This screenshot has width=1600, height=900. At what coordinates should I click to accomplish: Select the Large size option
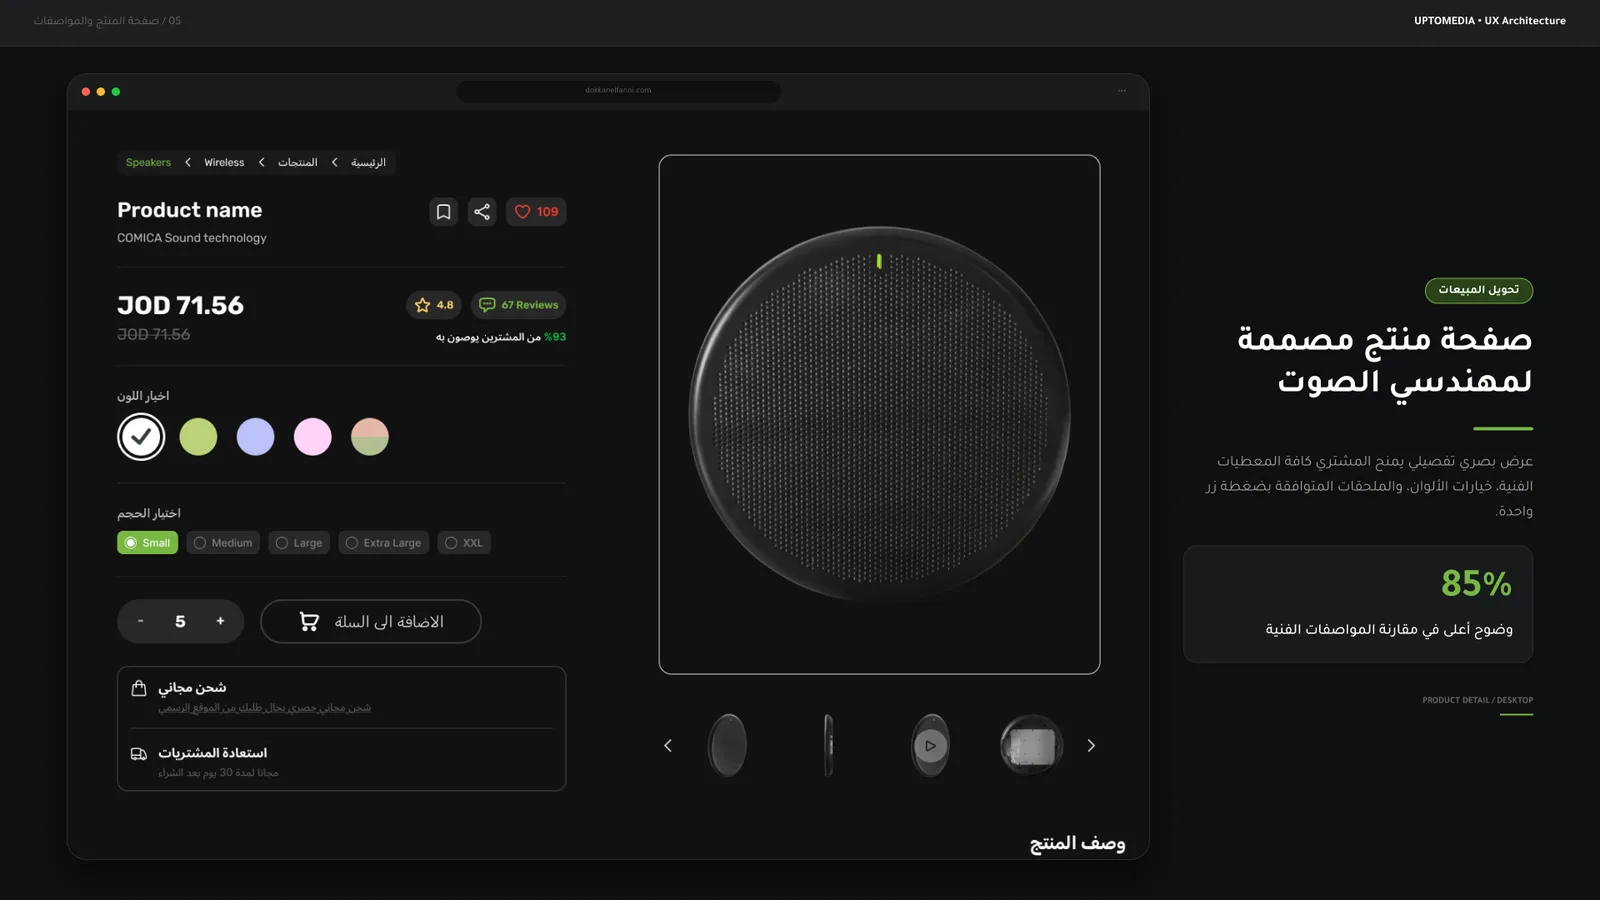299,543
